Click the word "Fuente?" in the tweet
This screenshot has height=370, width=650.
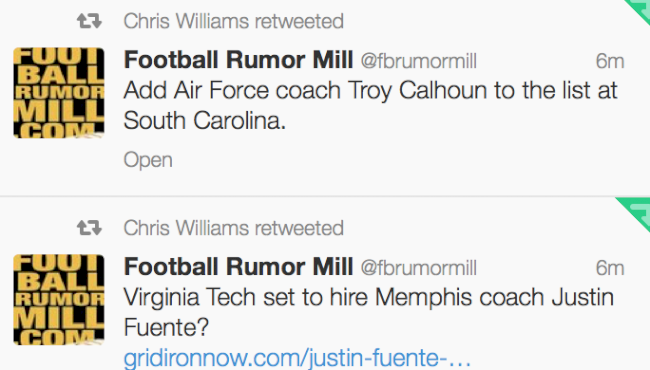pyautogui.click(x=166, y=328)
